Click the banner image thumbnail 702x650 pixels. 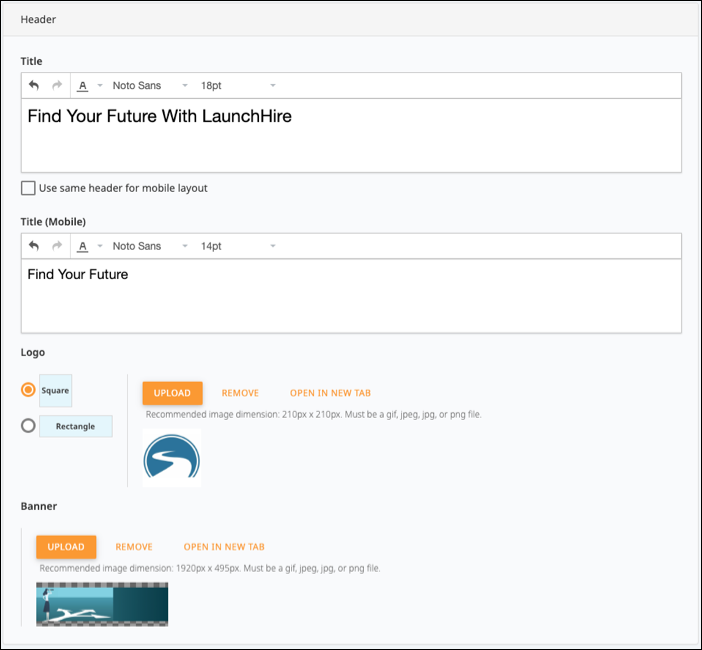pos(102,604)
